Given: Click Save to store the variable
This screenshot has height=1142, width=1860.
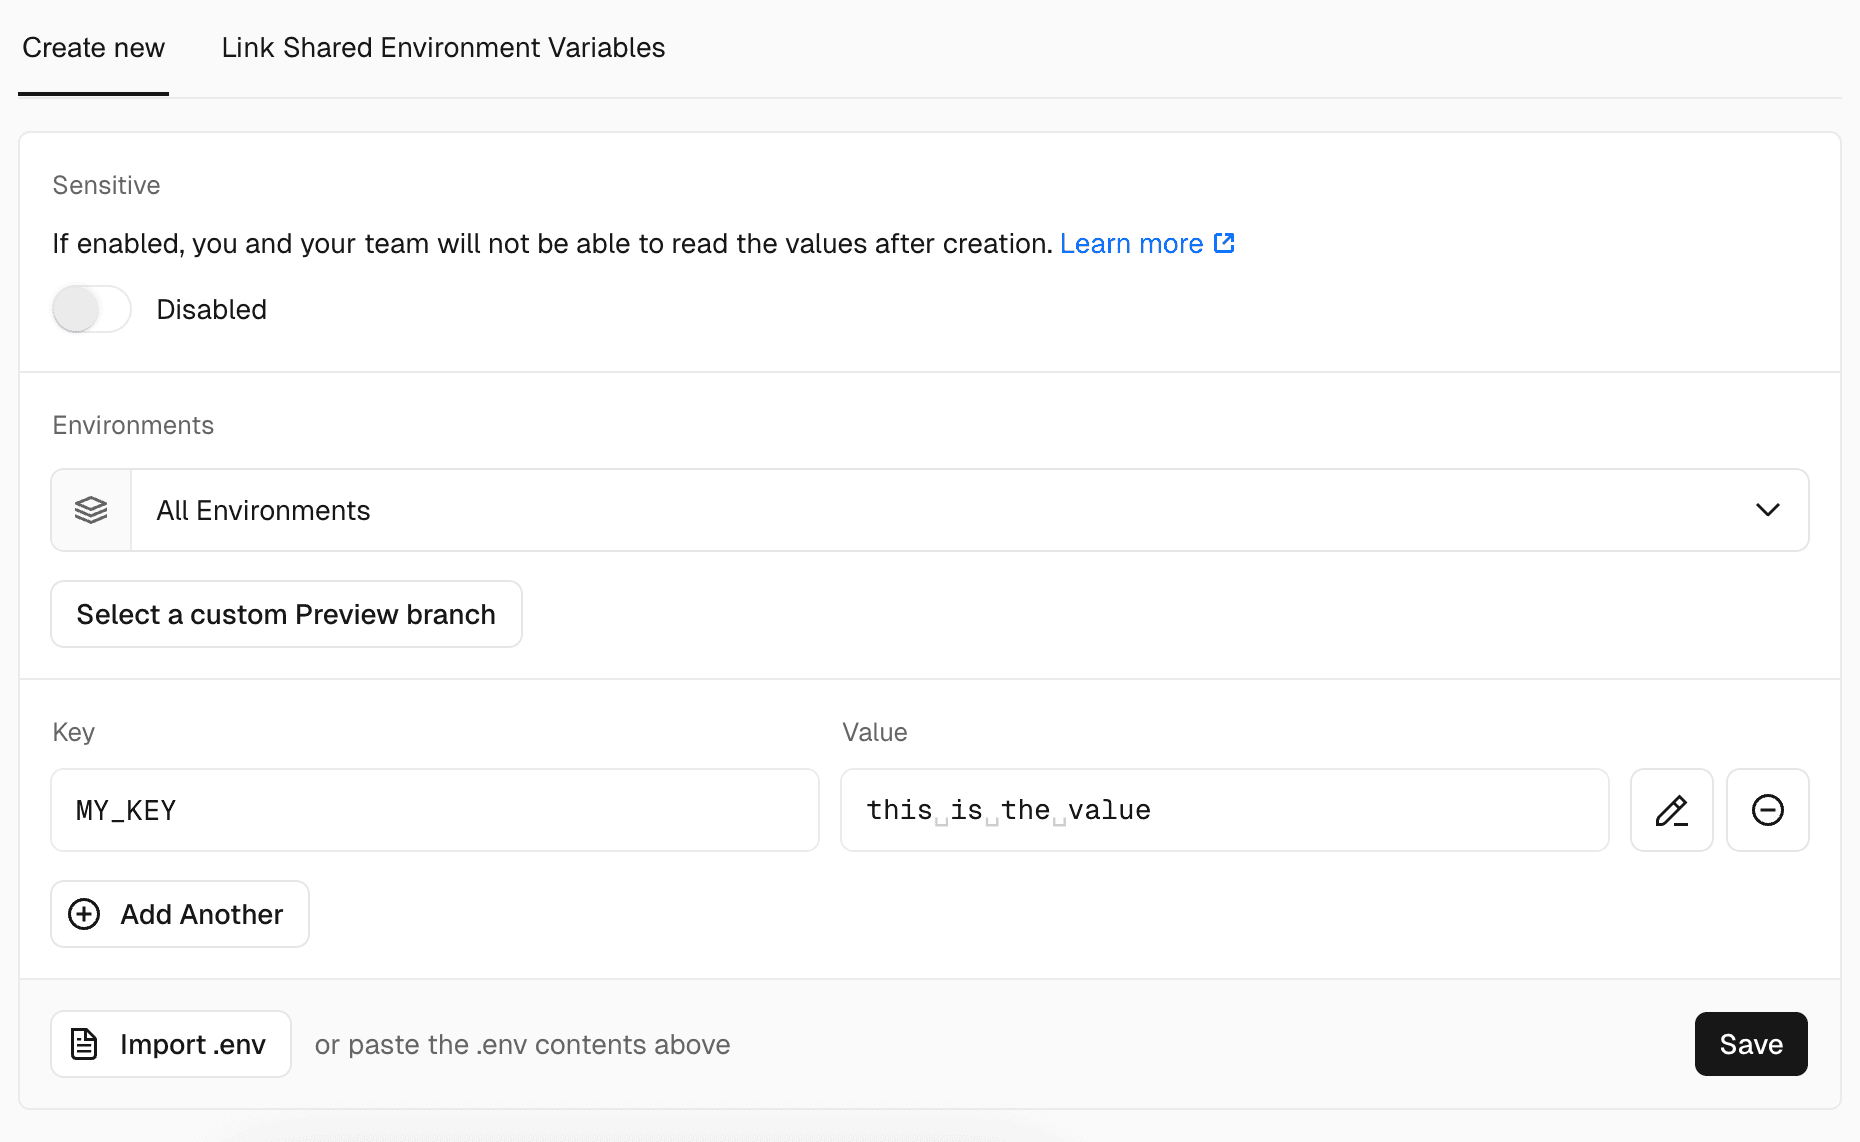Looking at the screenshot, I should pos(1750,1044).
